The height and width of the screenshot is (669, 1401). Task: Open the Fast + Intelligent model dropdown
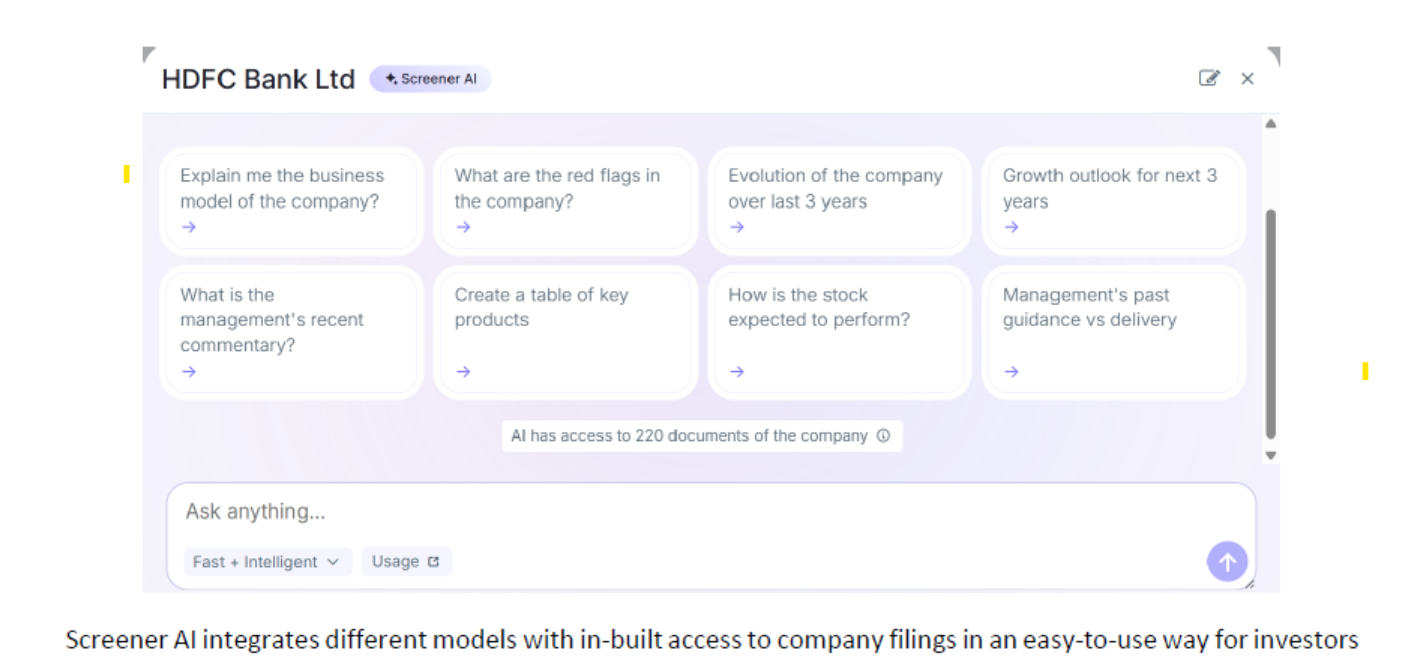point(266,562)
